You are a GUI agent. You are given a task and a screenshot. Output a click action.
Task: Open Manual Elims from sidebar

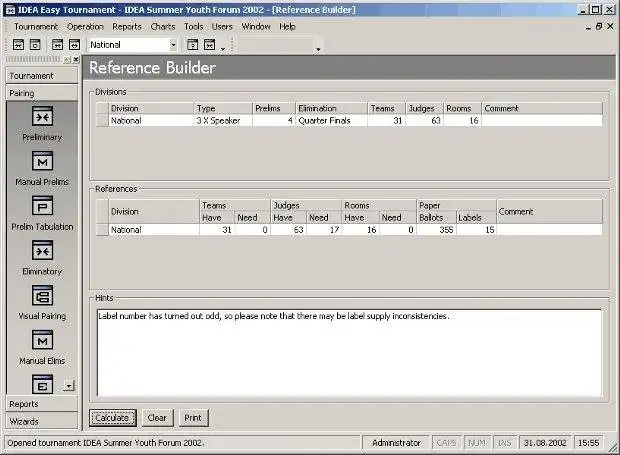pos(42,340)
